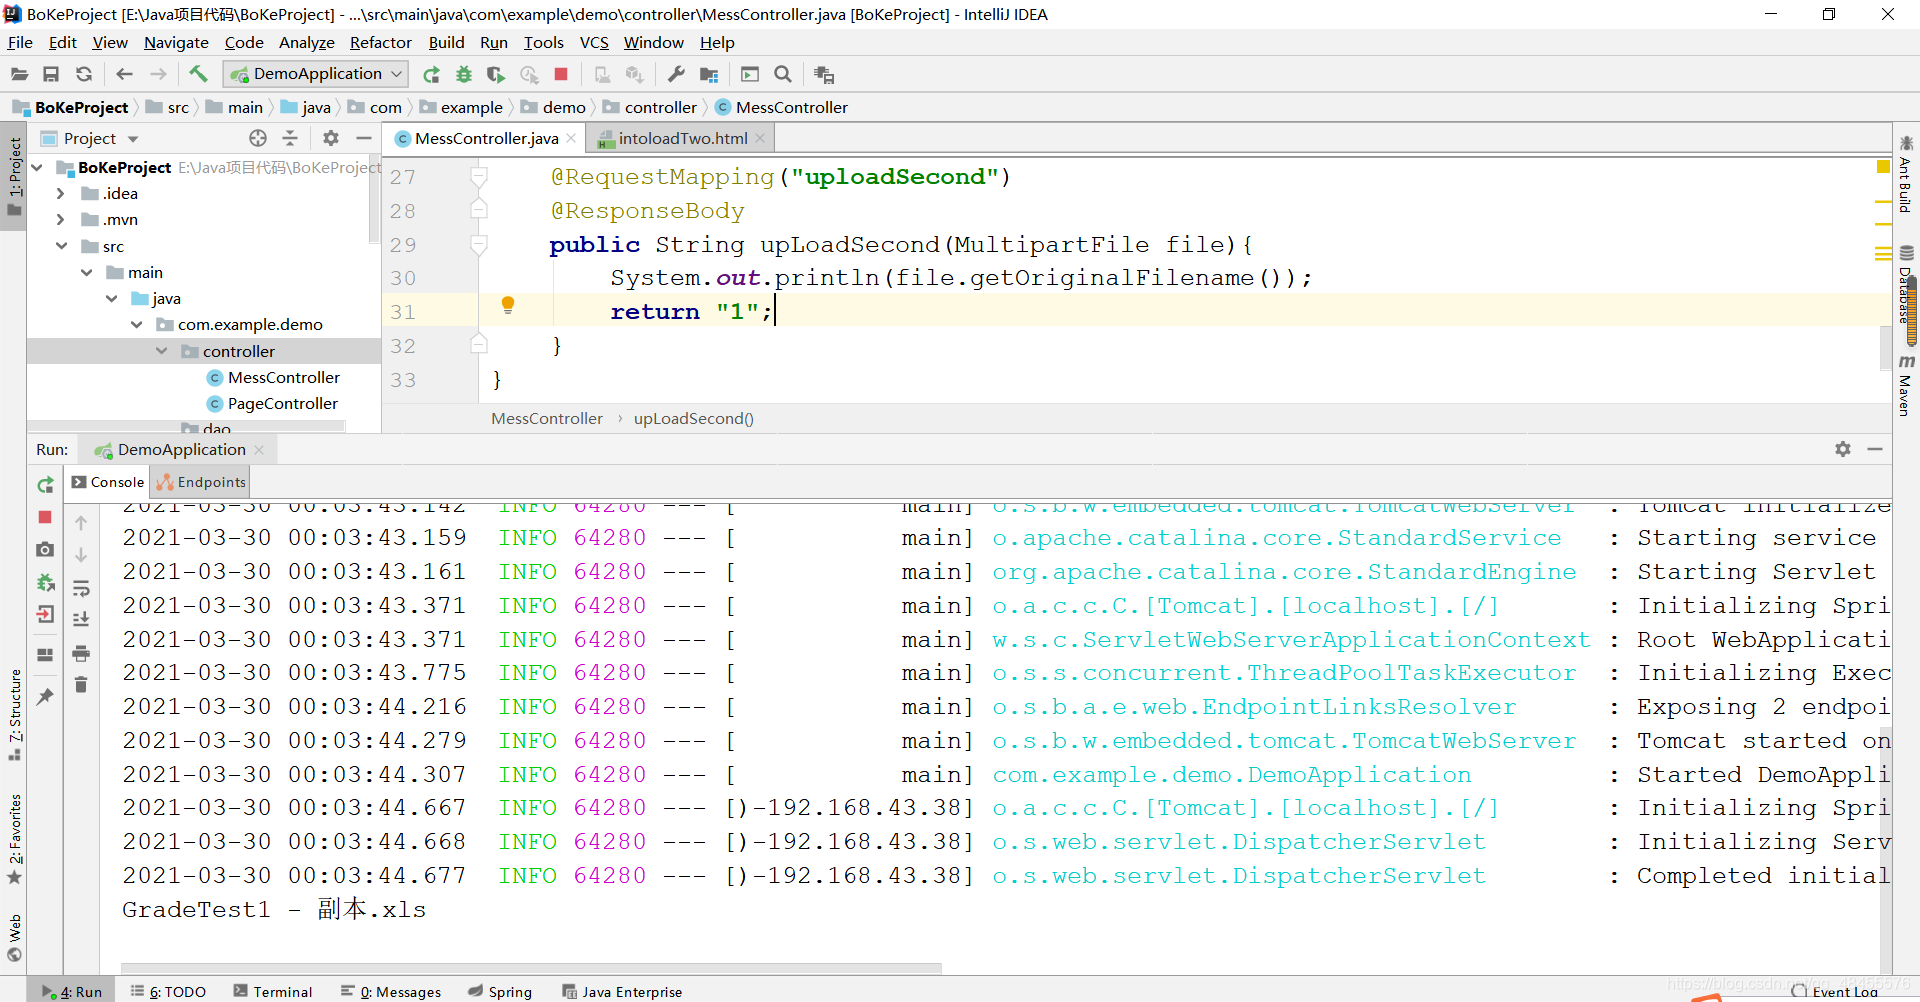Open the TODO tool window

168,991
